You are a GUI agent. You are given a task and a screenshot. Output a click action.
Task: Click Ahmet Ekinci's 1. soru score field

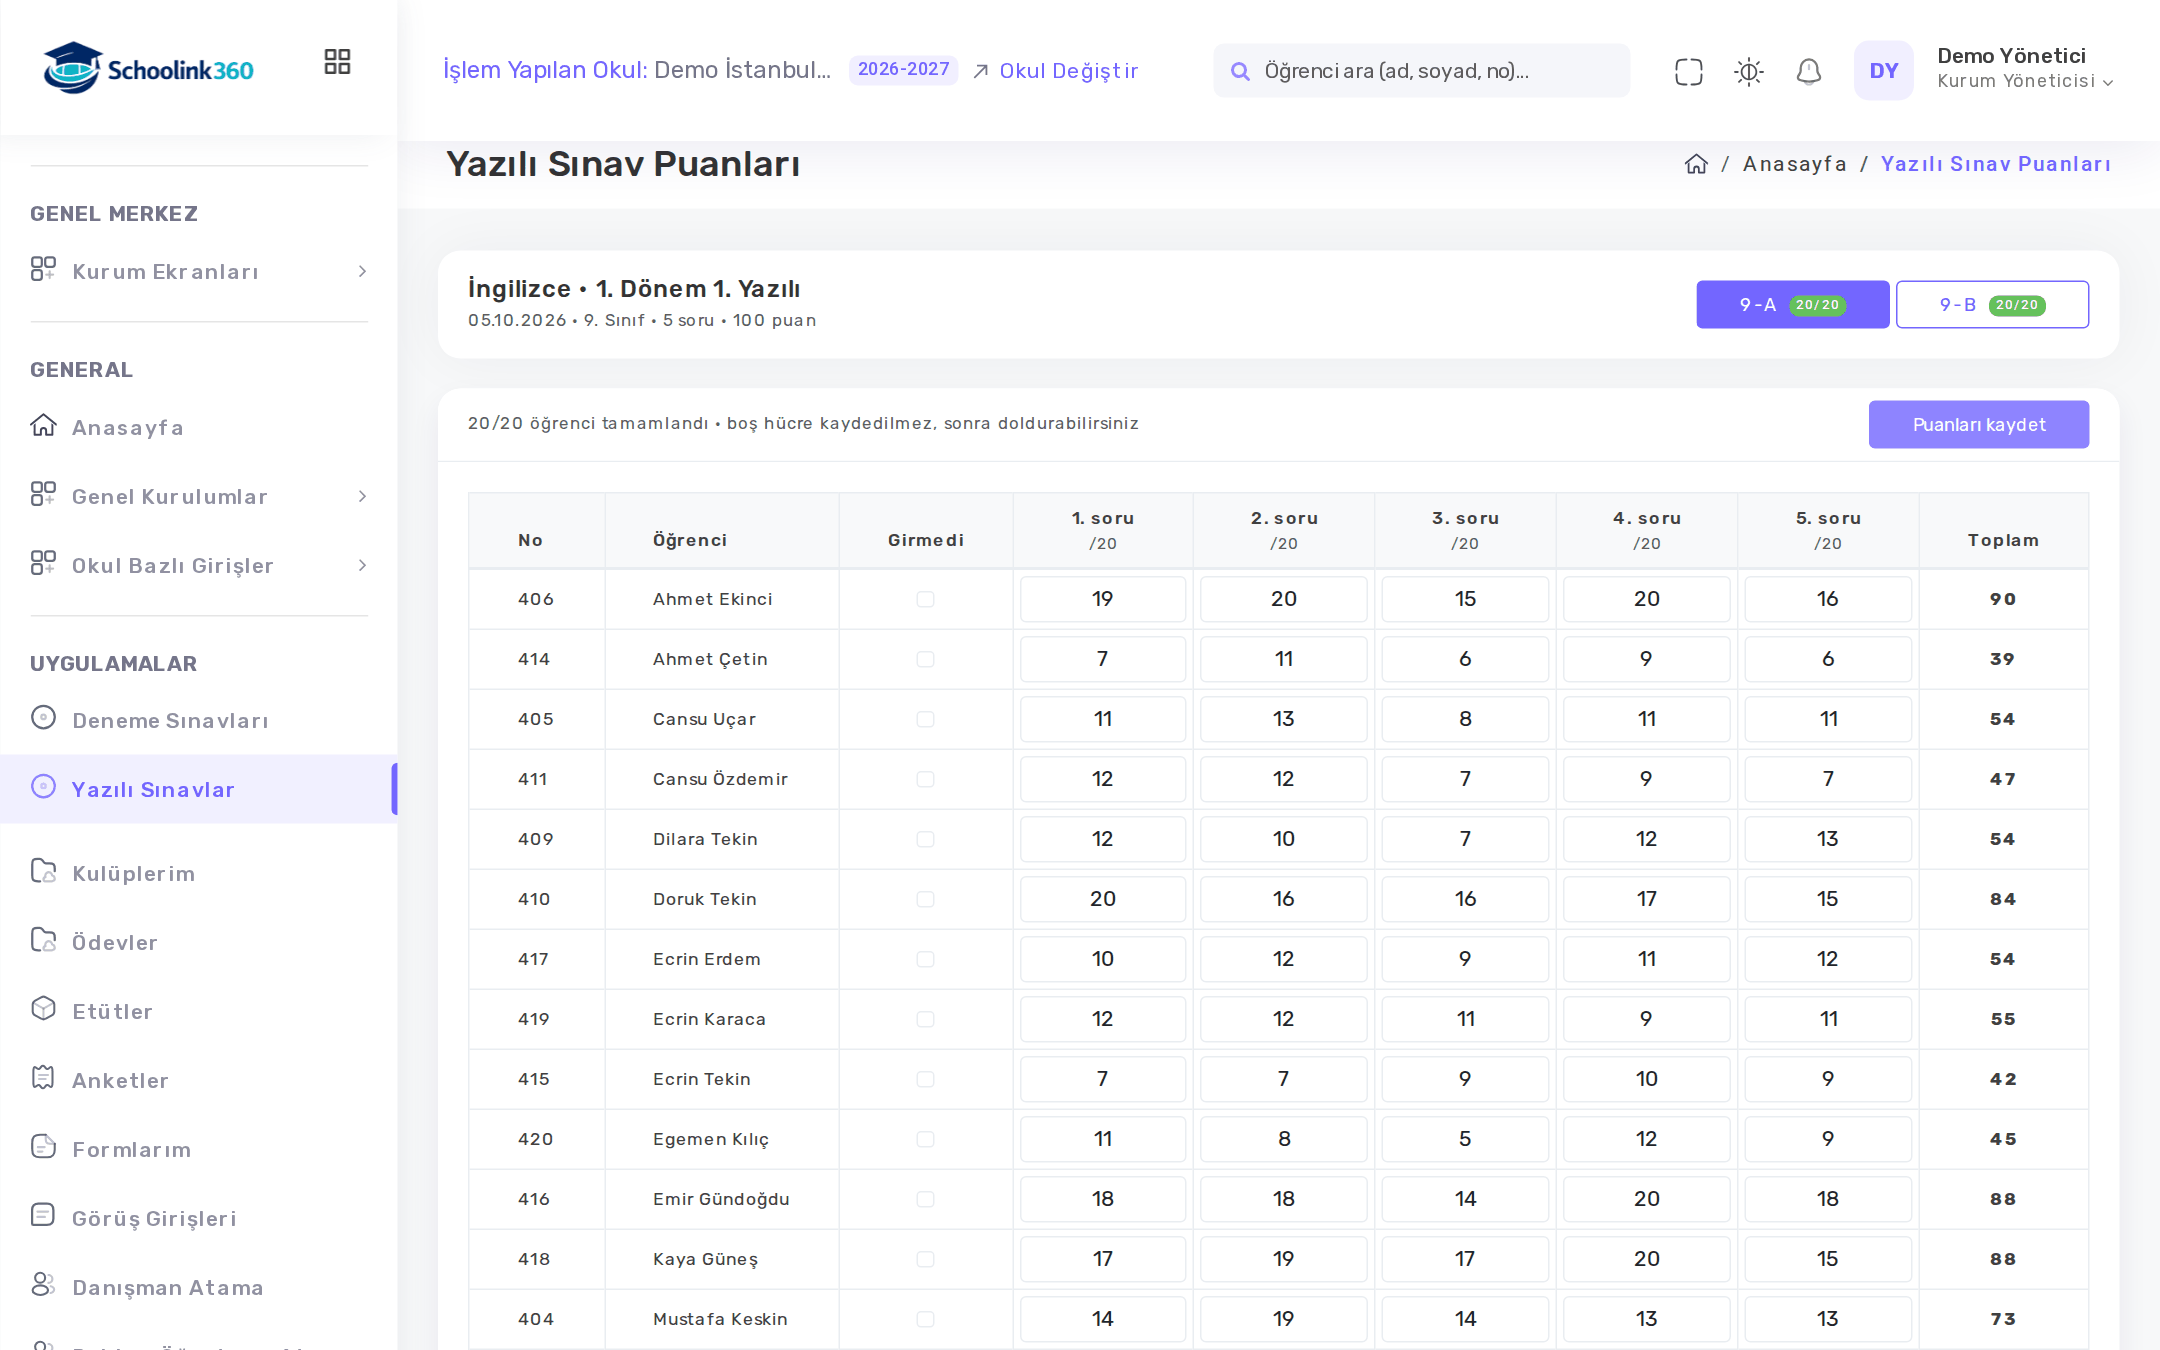pos(1102,599)
